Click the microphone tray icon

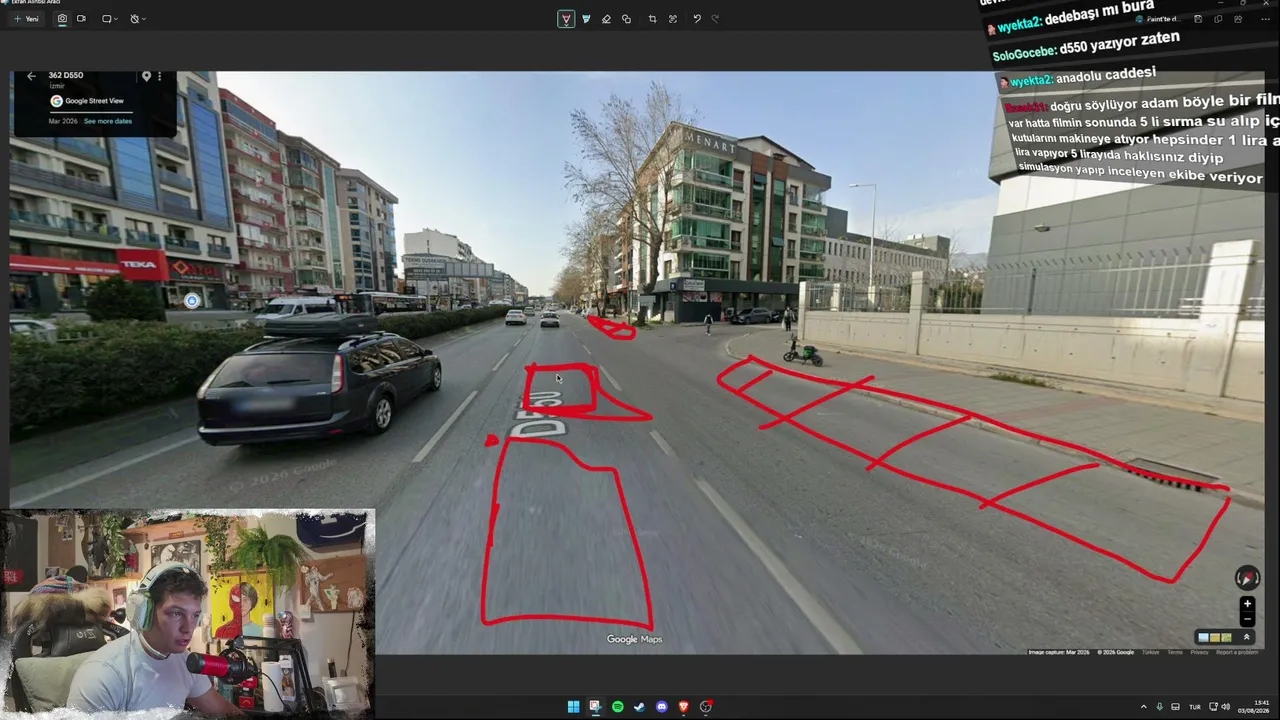coord(1160,707)
